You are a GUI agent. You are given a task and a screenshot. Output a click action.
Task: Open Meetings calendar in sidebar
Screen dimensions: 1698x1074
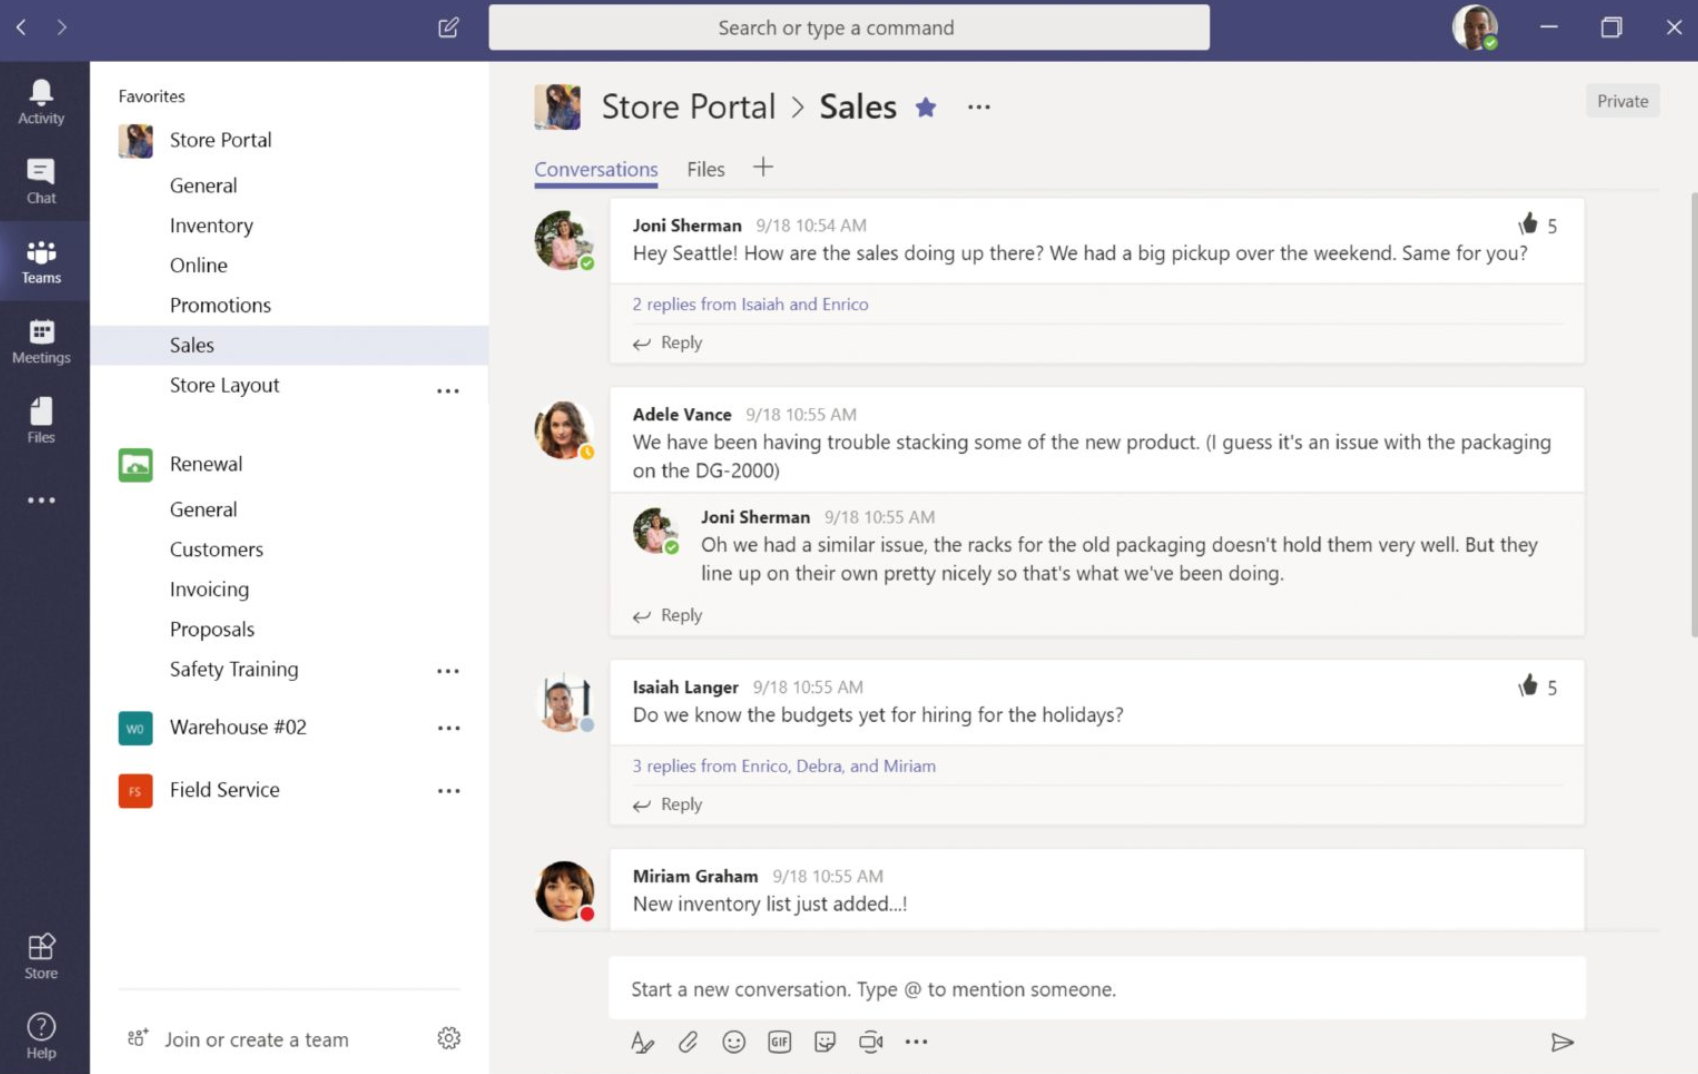(x=41, y=341)
